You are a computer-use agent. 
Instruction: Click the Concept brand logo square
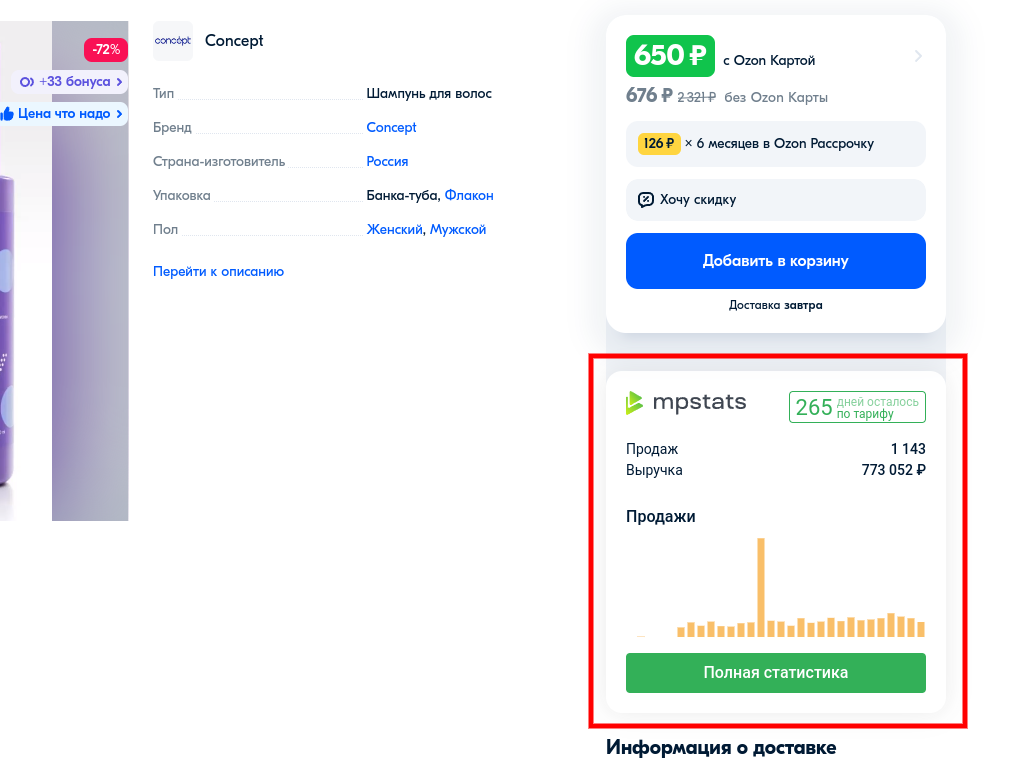tap(172, 40)
